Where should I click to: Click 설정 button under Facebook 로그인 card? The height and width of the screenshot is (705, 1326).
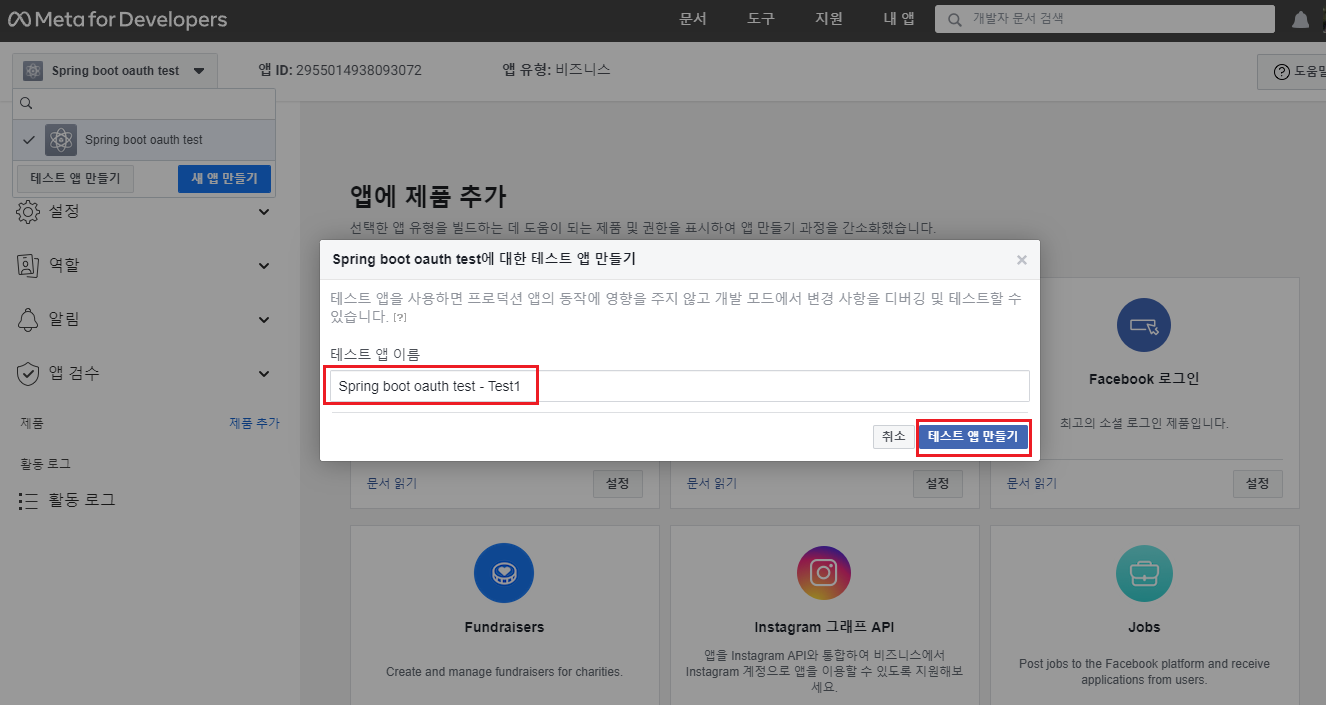1257,483
